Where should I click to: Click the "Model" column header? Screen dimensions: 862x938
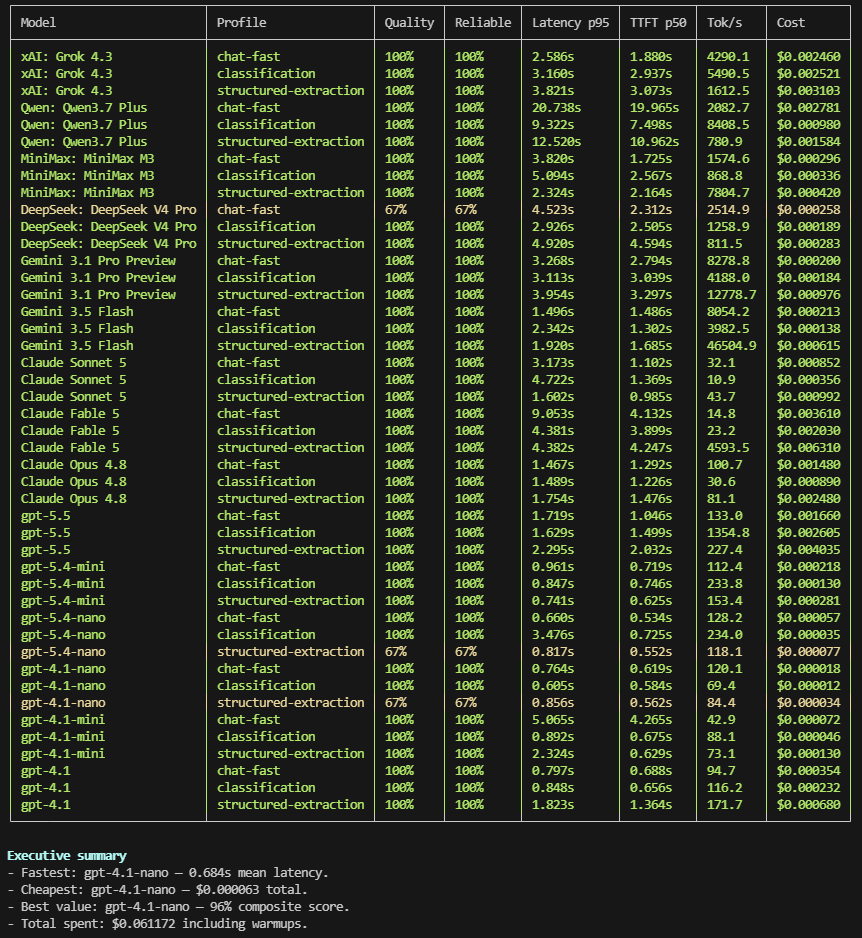[38, 23]
